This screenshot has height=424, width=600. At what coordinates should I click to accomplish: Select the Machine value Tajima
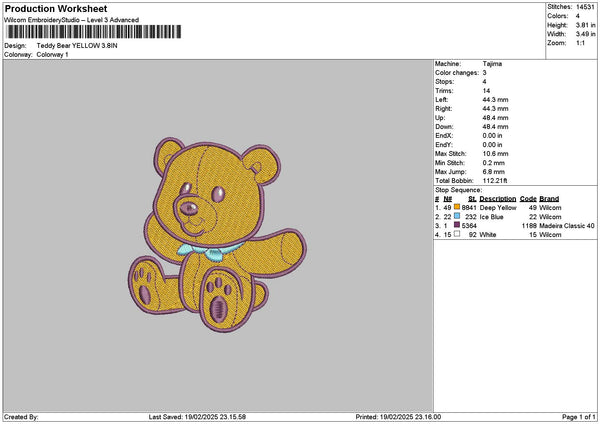pos(492,62)
